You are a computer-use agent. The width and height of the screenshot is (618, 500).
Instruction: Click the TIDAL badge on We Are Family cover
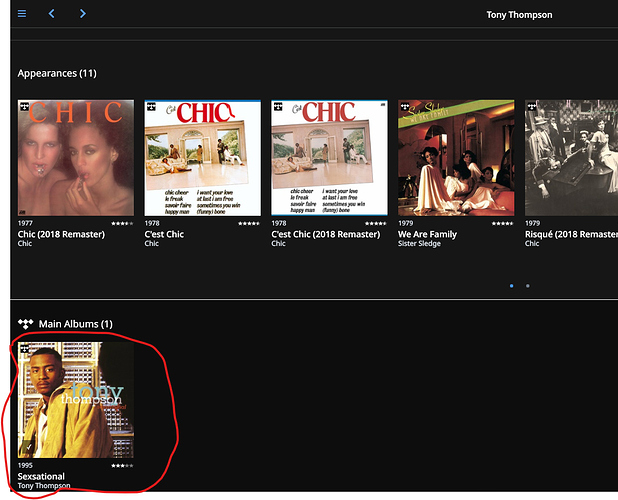(x=405, y=106)
